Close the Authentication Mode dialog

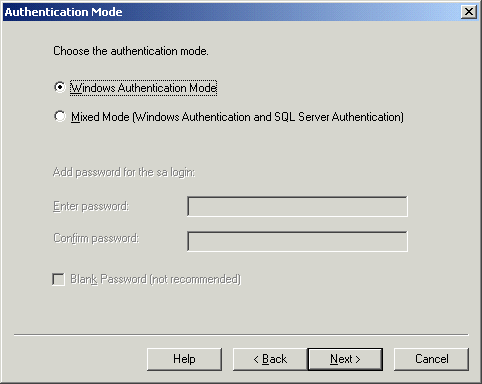[469, 12]
